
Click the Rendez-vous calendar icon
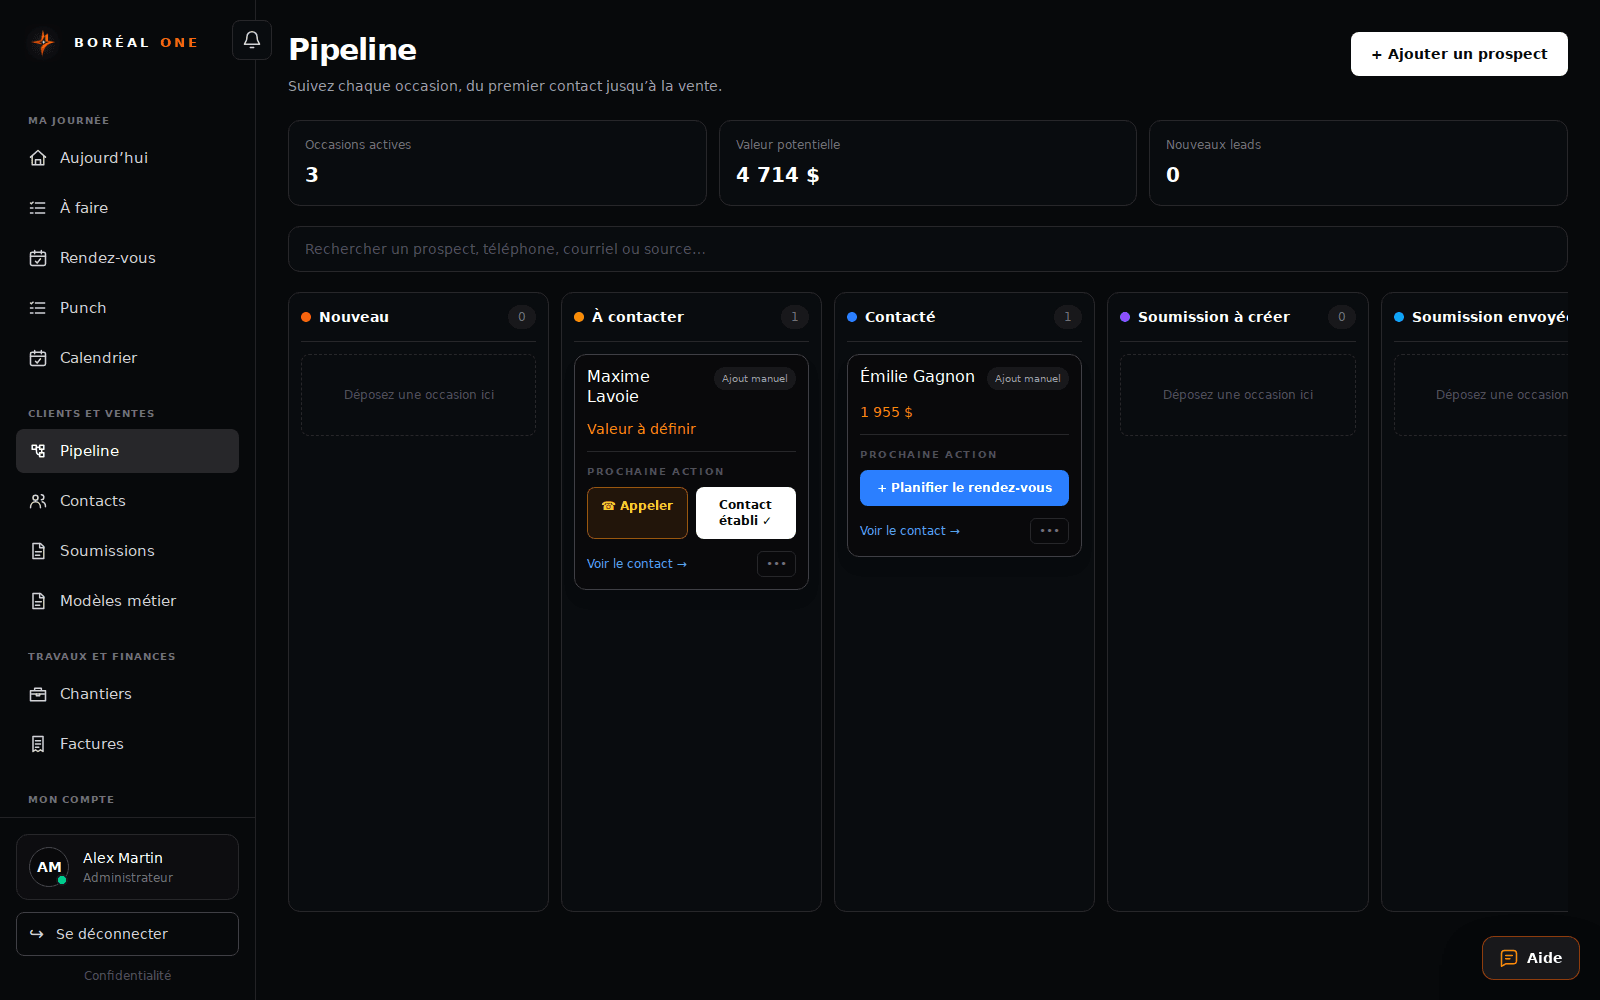(38, 258)
